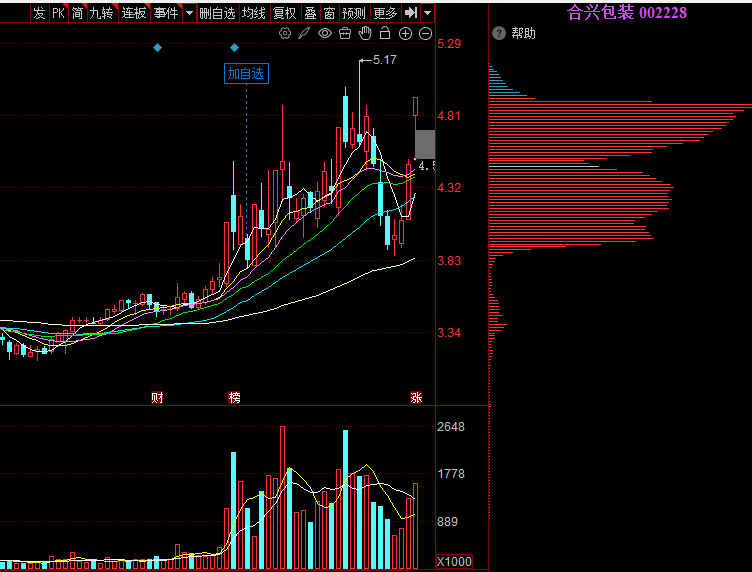Screen dimensions: 752x572
Task: Open the 均线 moving averages option
Action: tap(254, 13)
